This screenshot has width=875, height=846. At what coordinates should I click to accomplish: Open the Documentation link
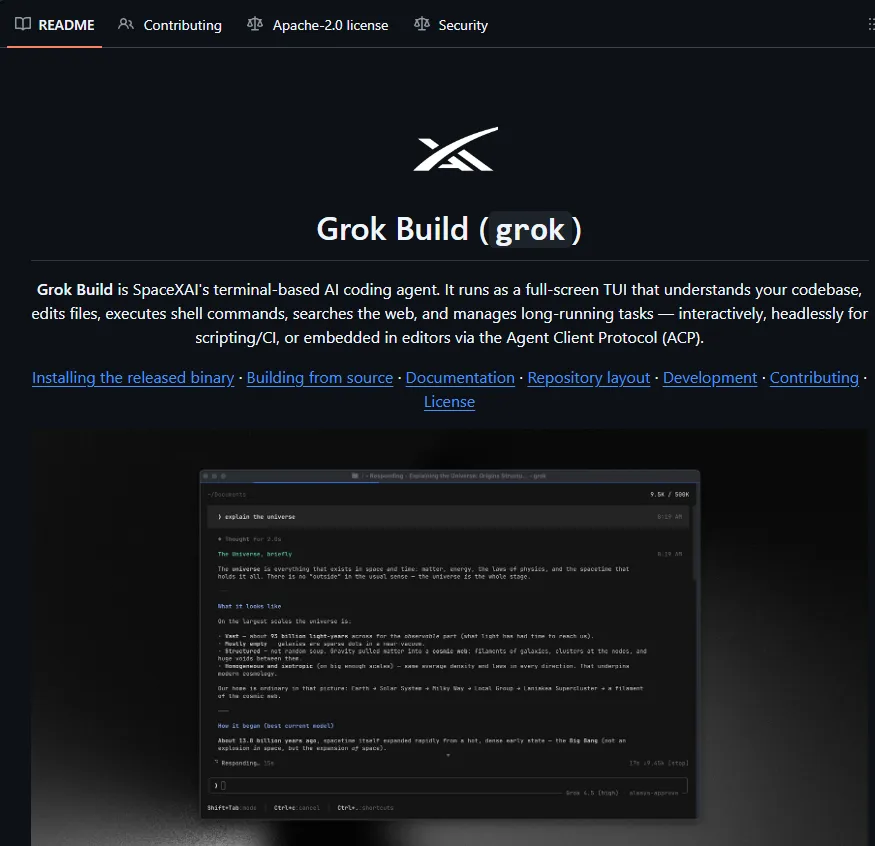coord(460,378)
